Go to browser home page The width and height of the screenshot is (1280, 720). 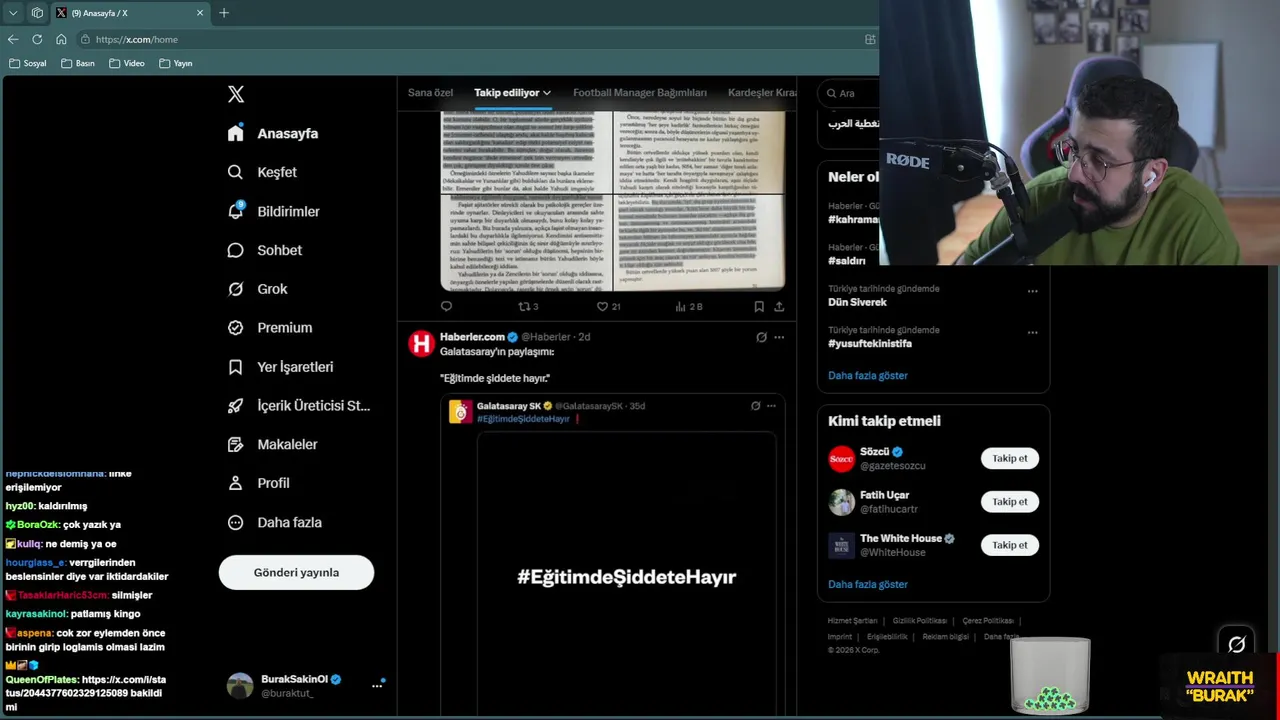(61, 39)
